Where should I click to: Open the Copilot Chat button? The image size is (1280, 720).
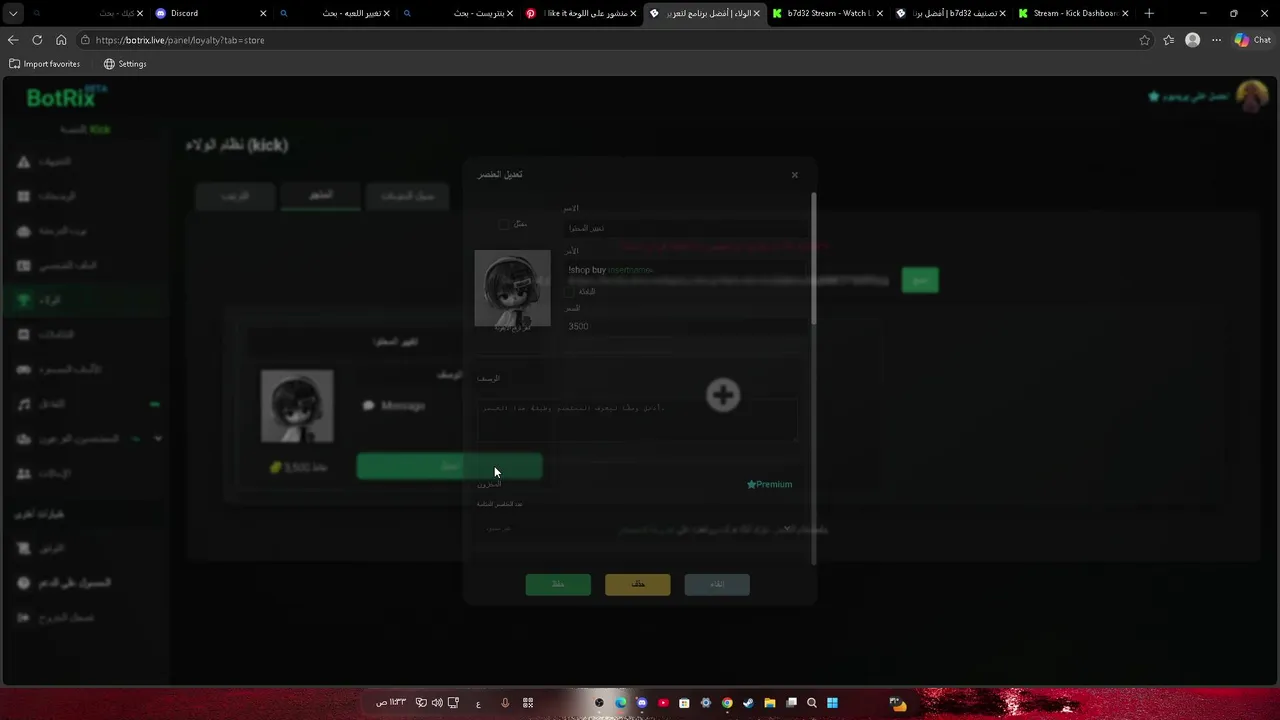click(x=1253, y=40)
